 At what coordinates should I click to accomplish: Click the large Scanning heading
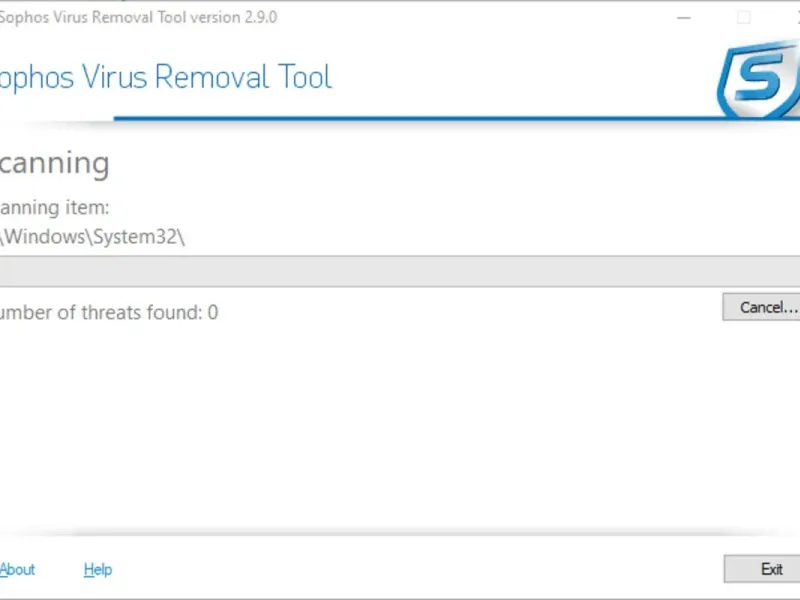tap(54, 163)
